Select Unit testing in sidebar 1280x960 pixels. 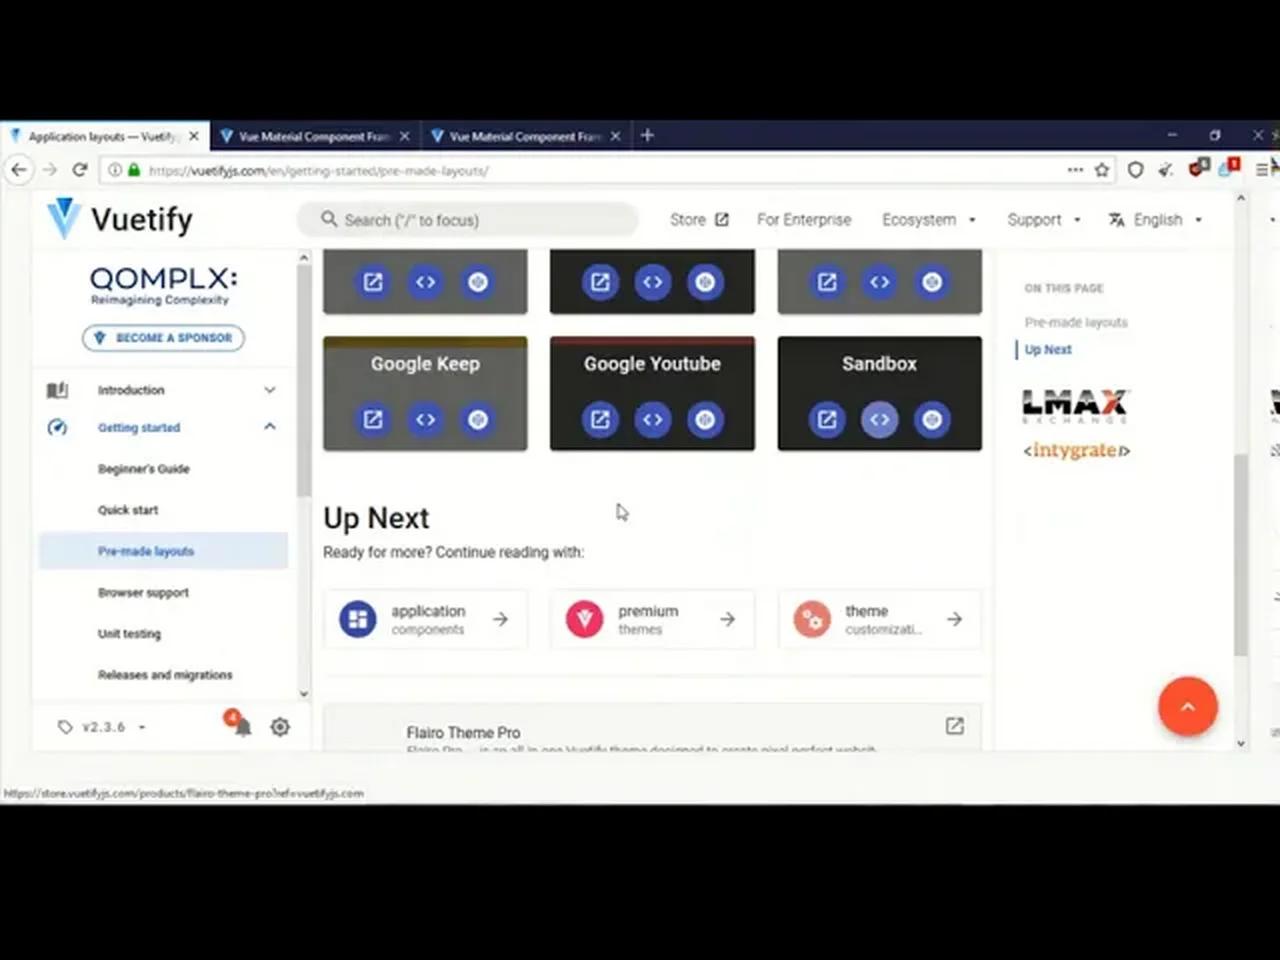point(129,634)
